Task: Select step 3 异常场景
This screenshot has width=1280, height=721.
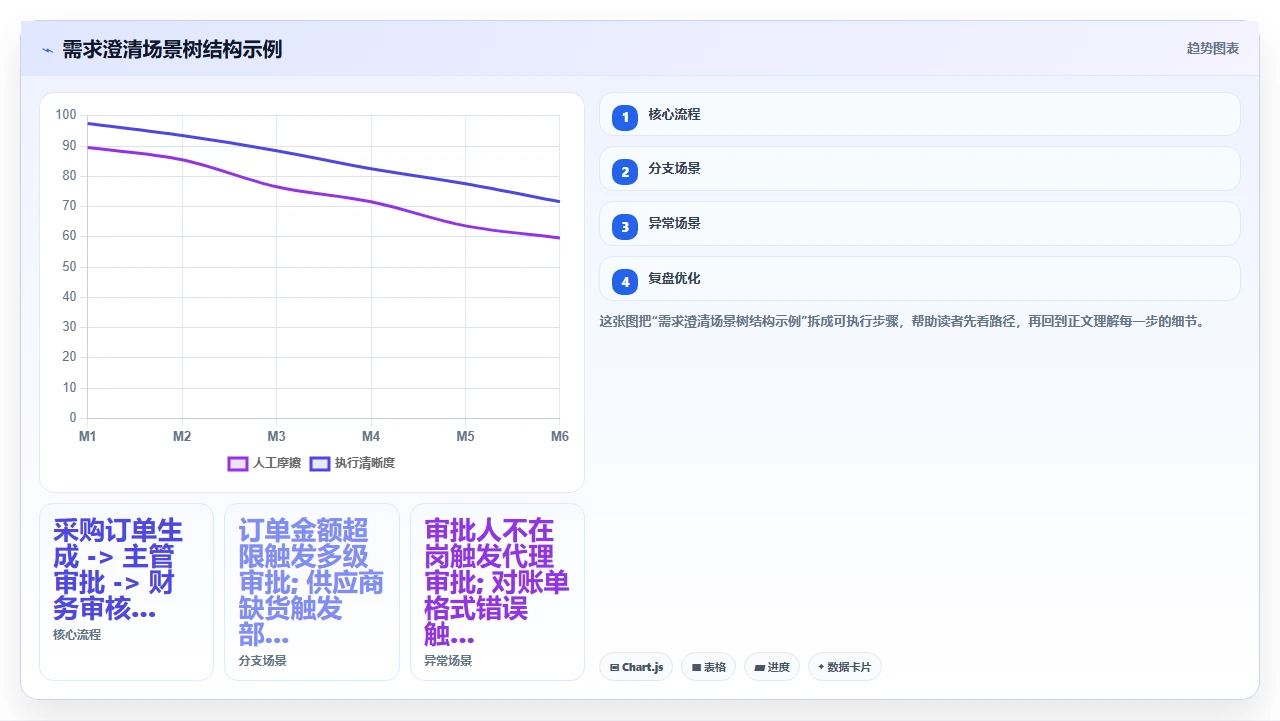Action: (919, 224)
